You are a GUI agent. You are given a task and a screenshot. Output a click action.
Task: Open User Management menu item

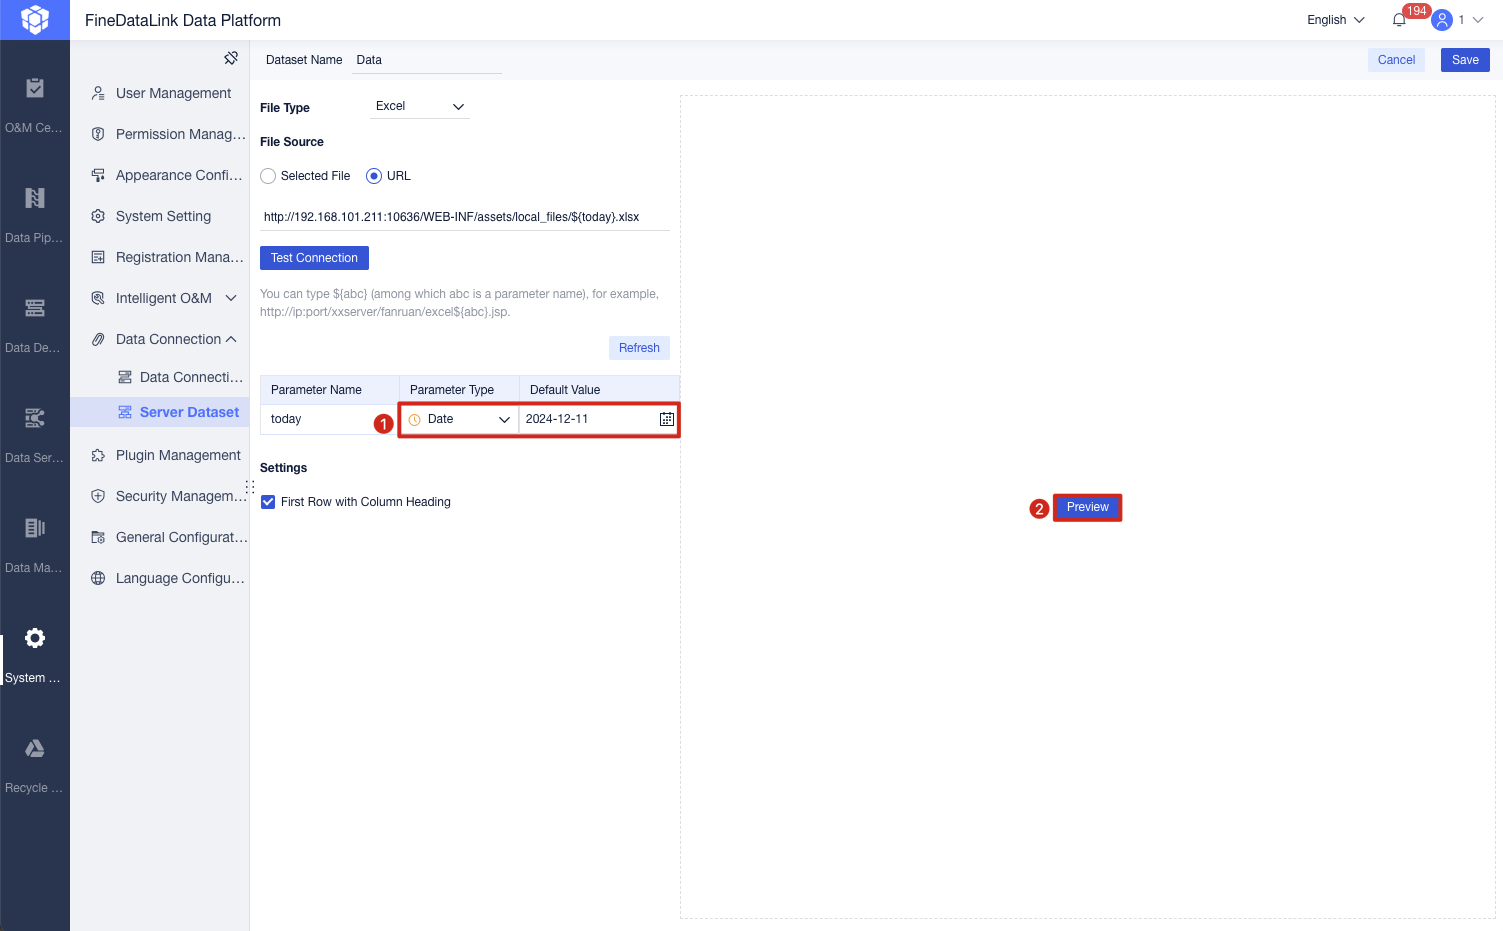pos(160,93)
